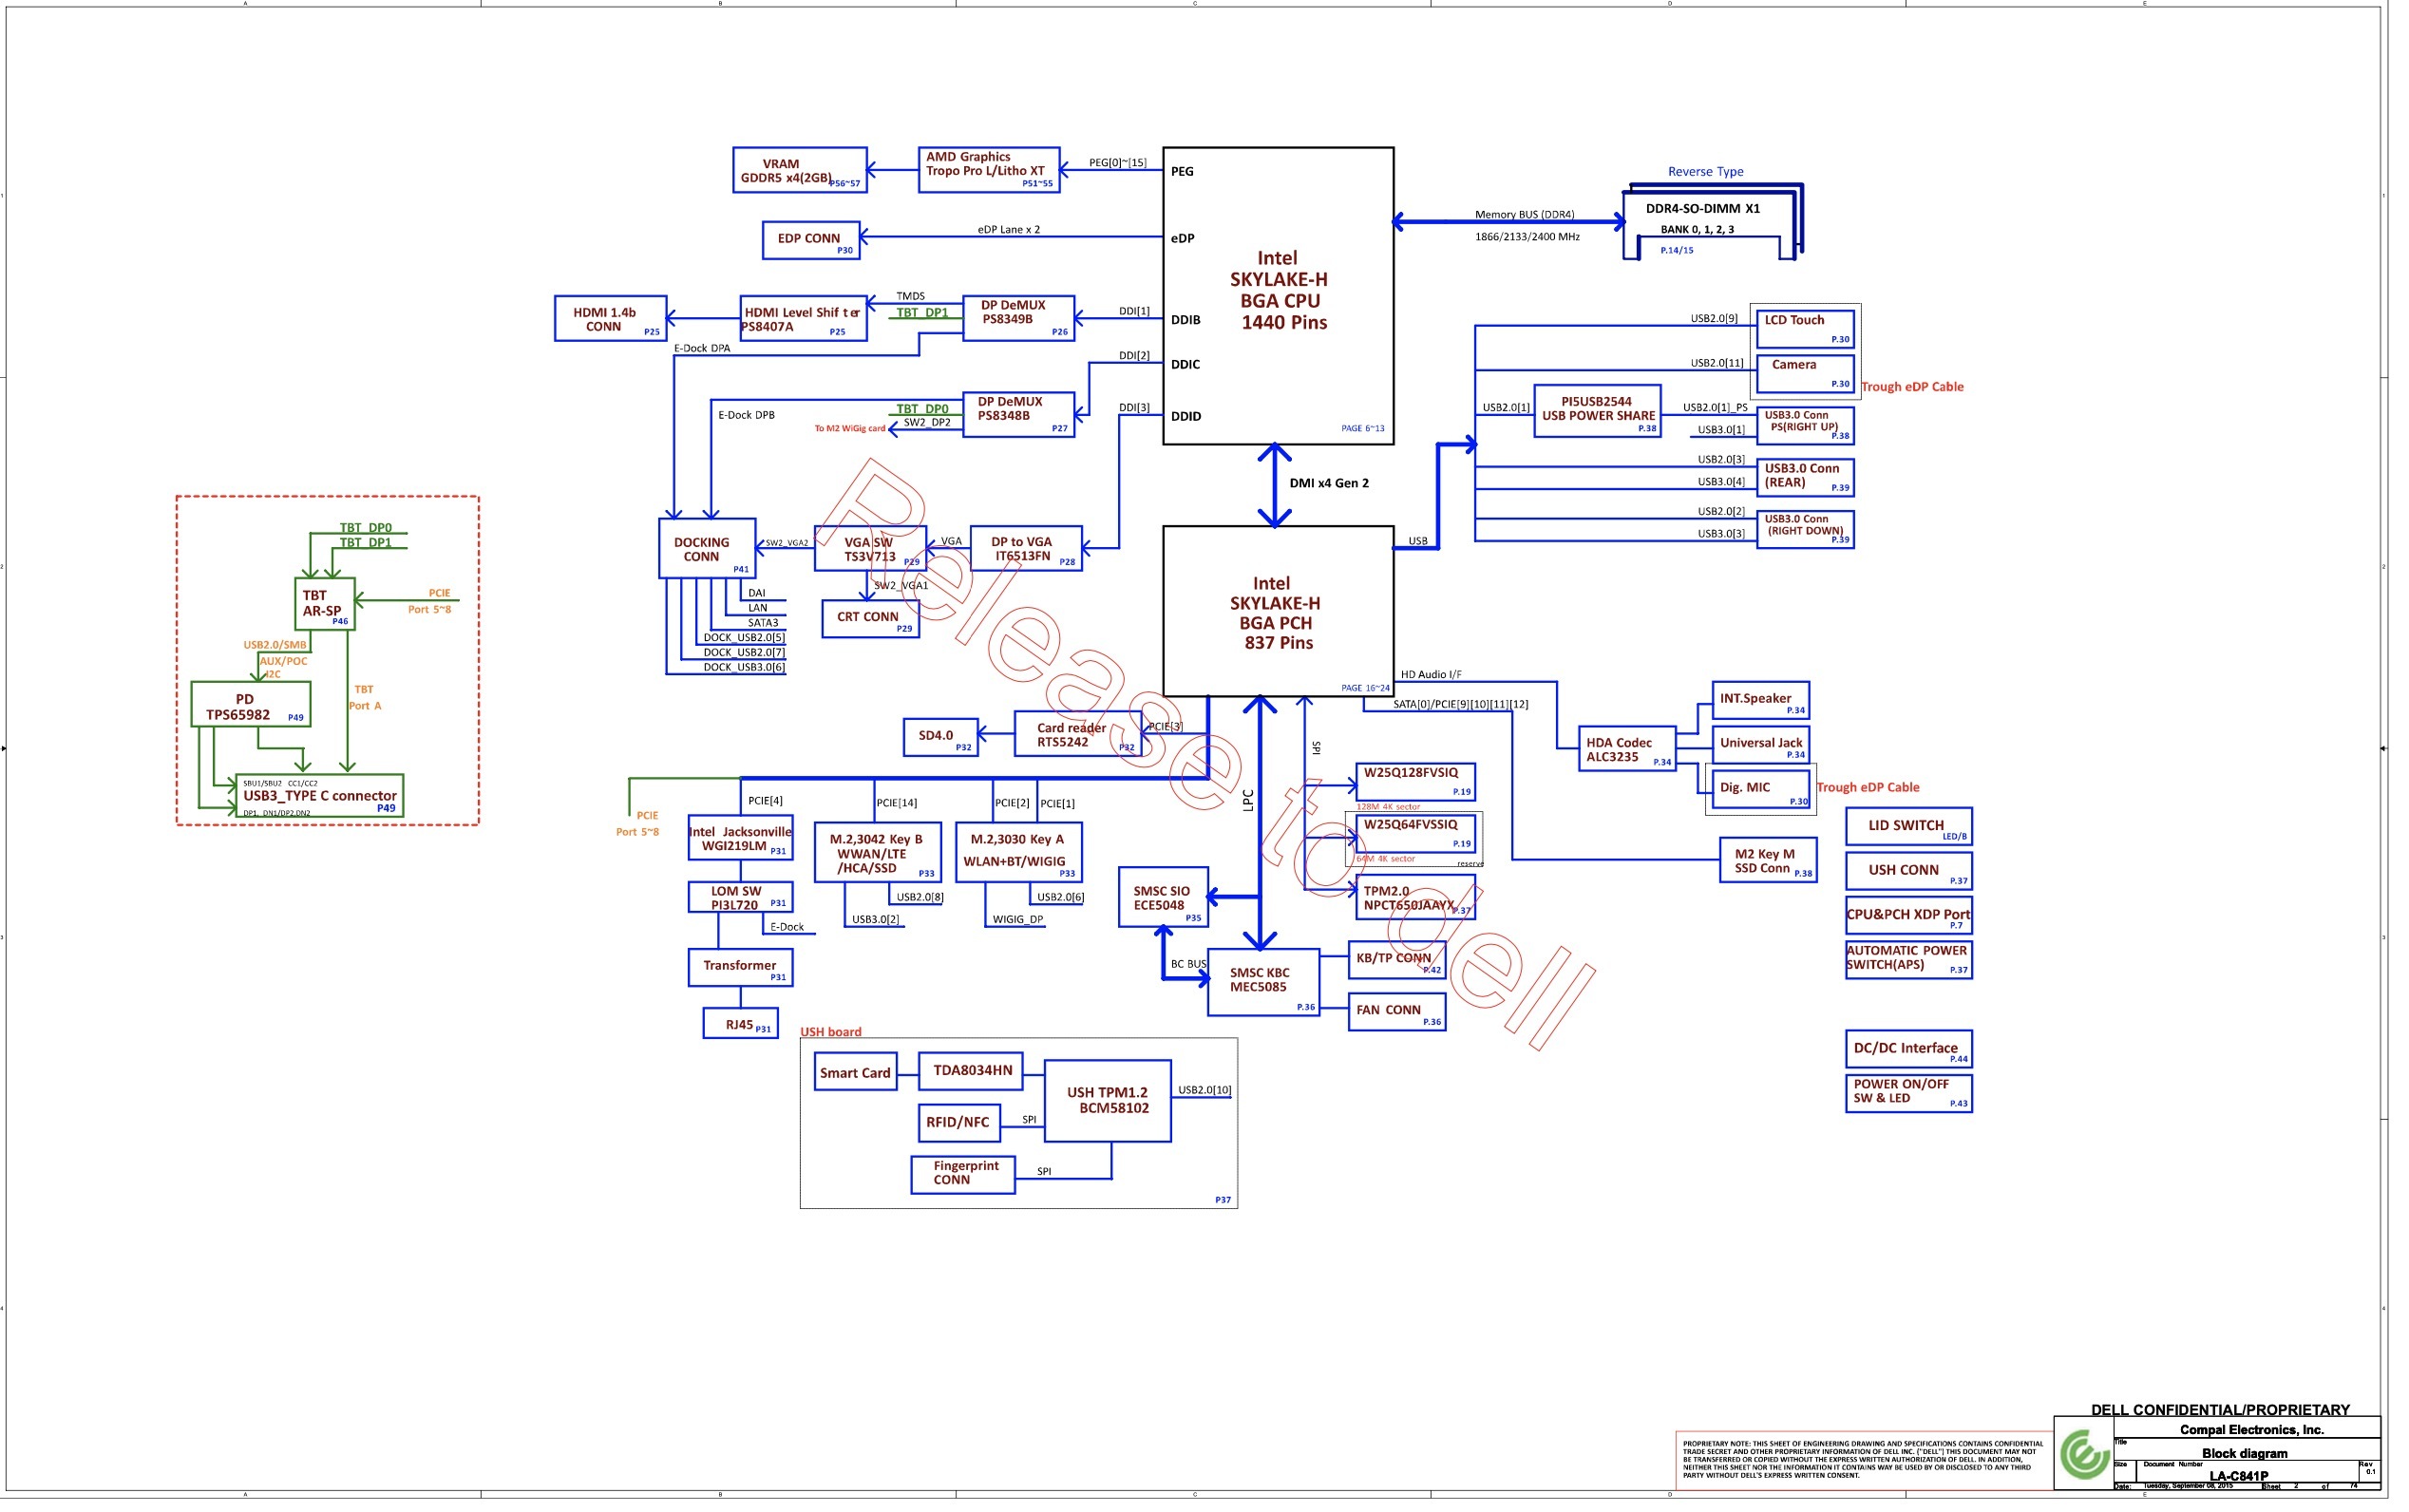2409x1512 pixels.
Task: Select the CRT CONN block
Action: pos(870,619)
